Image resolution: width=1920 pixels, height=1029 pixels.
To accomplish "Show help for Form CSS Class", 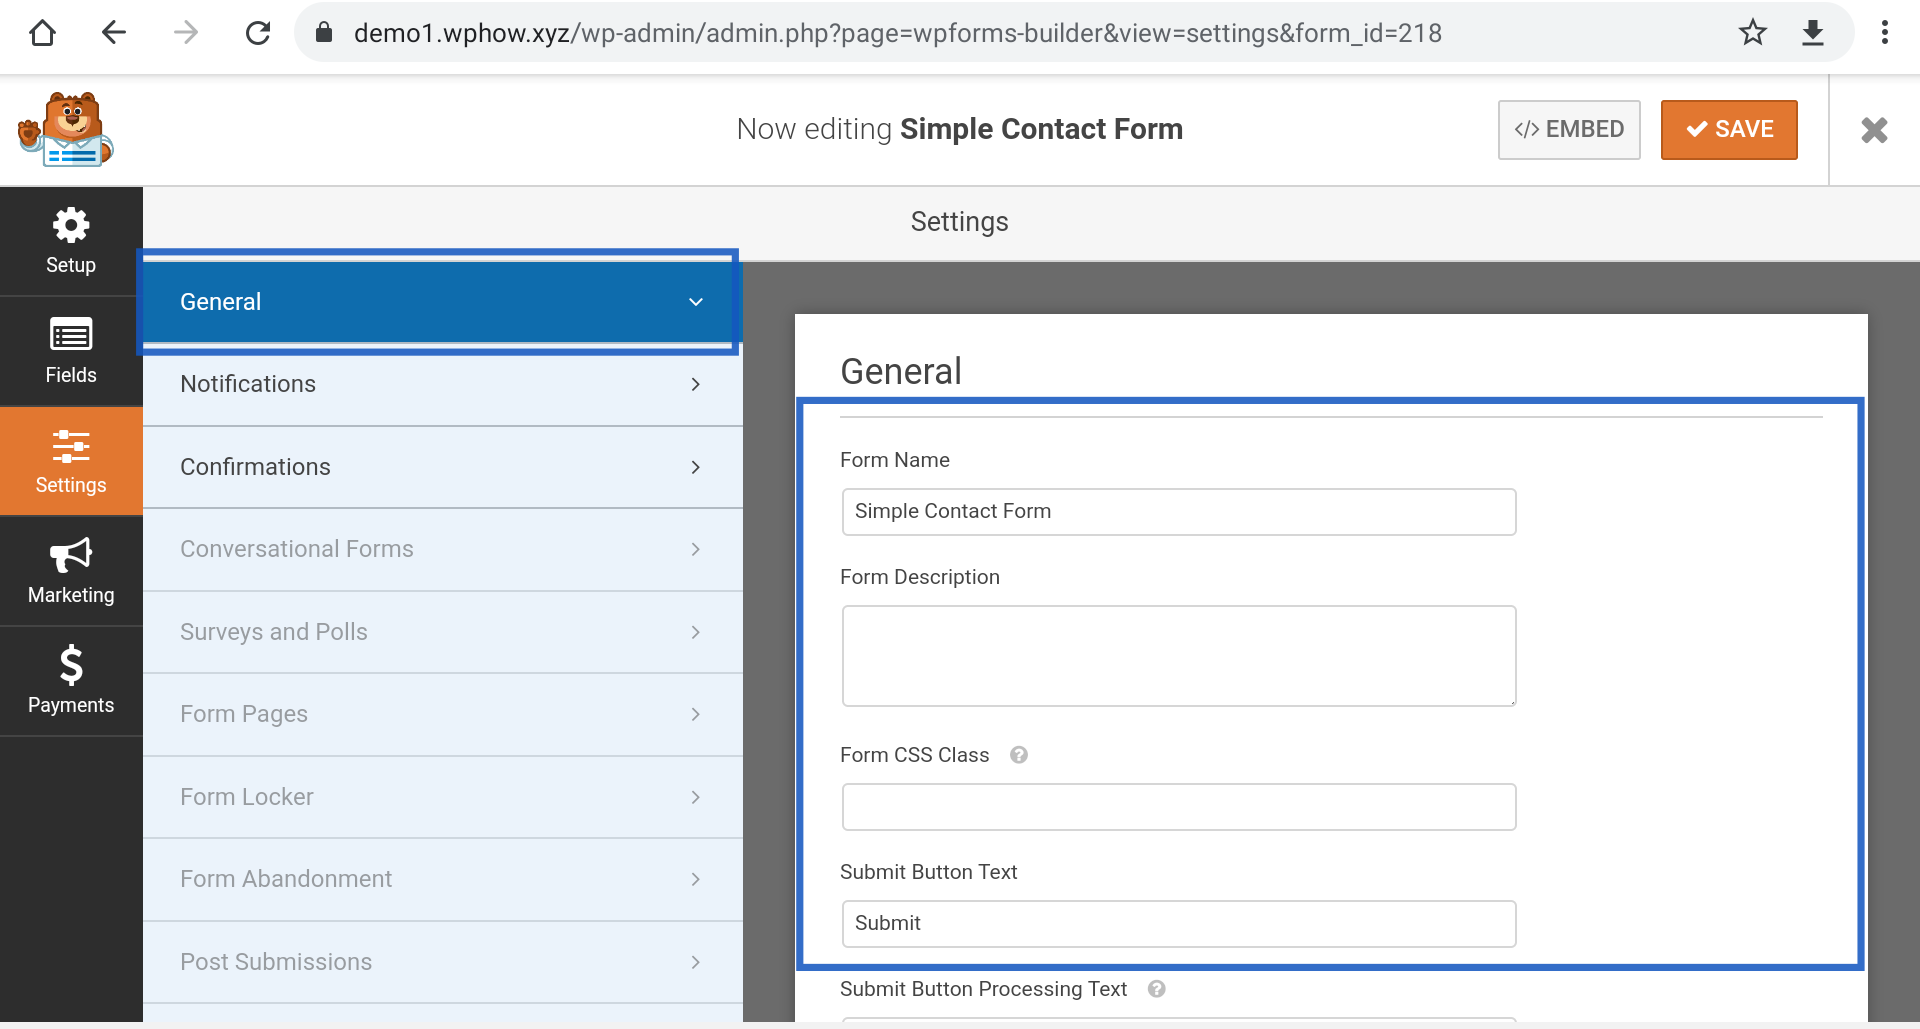I will 1019,755.
